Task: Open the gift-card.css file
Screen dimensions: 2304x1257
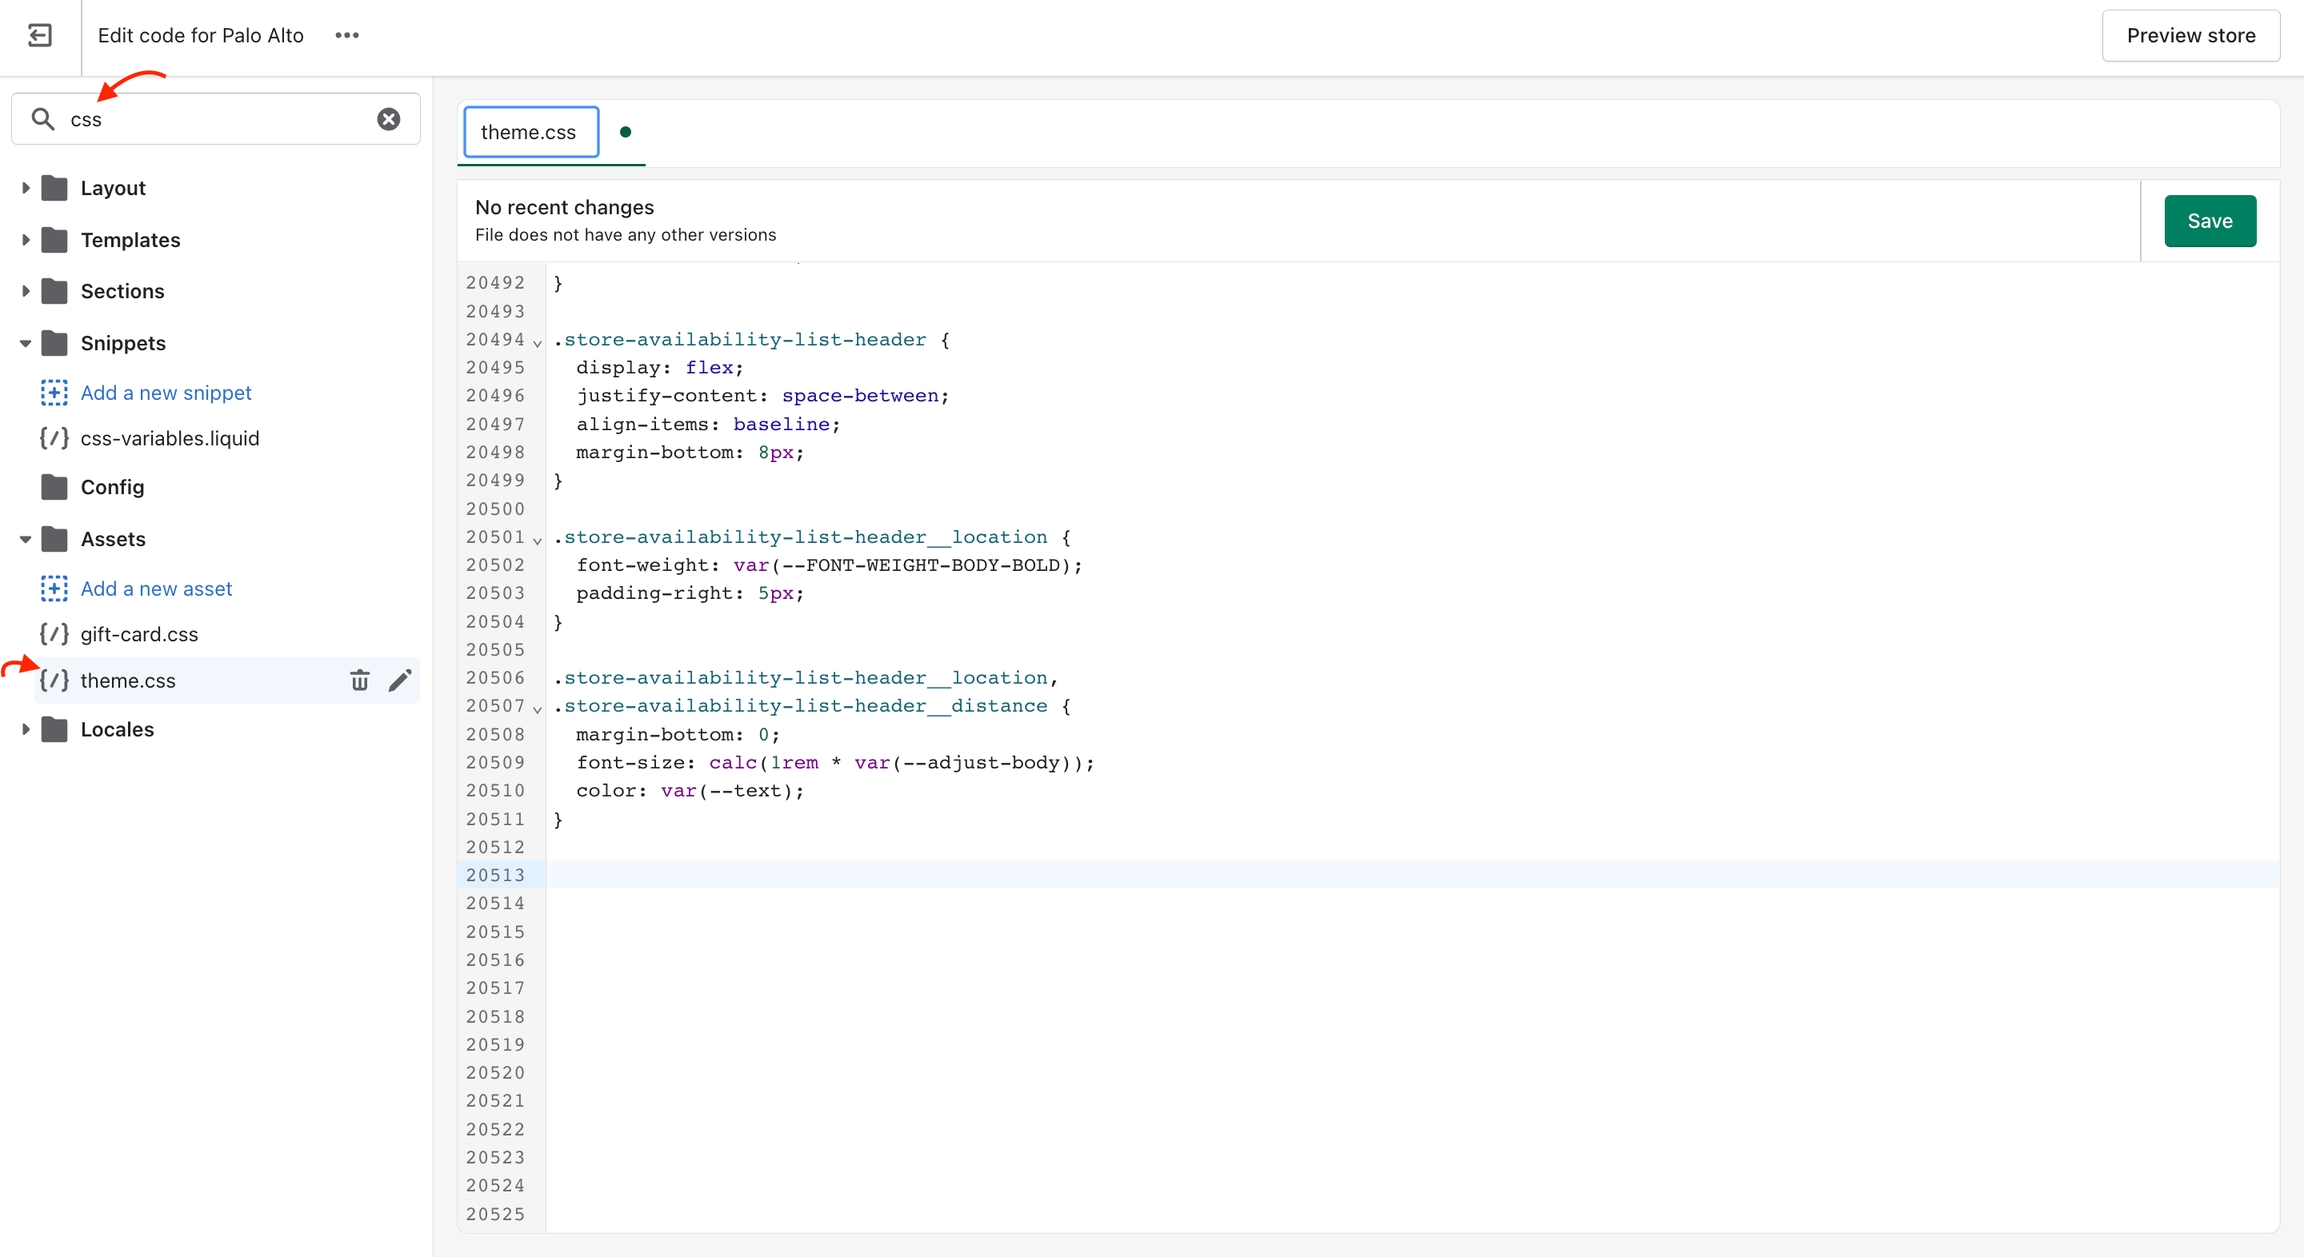Action: pyautogui.click(x=139, y=634)
